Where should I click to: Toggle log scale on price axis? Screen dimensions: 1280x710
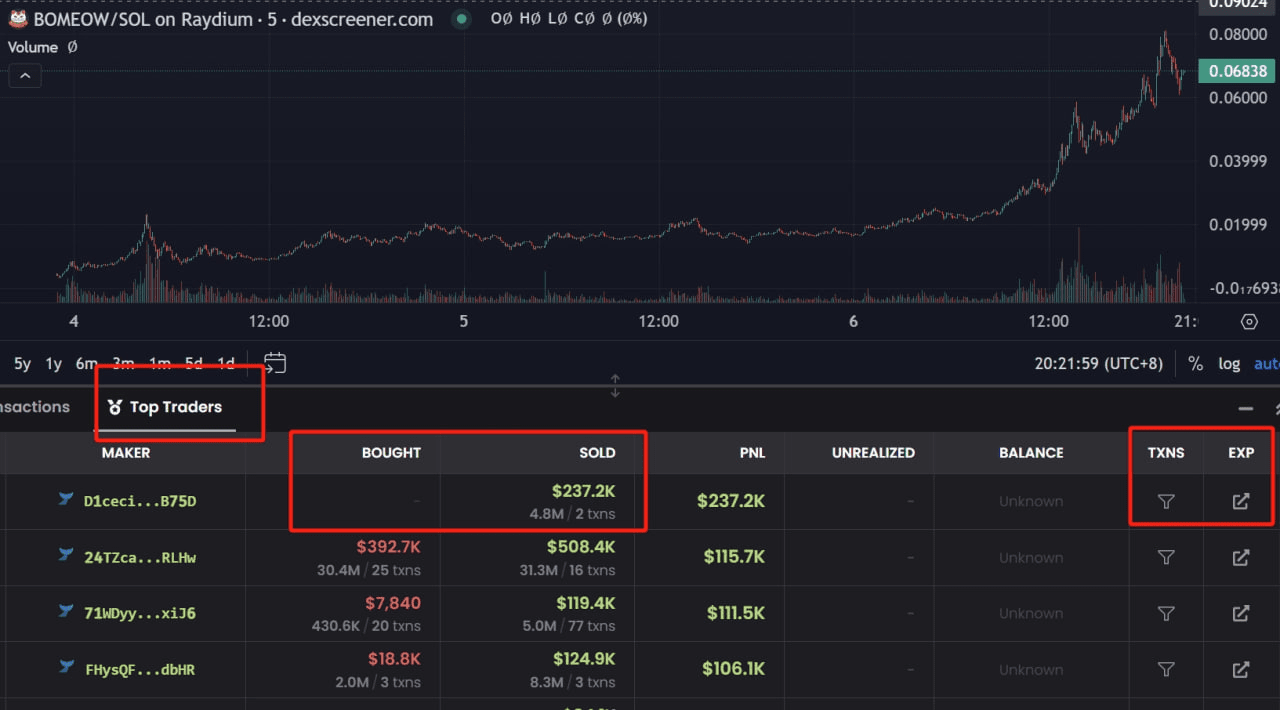[x=1229, y=364]
